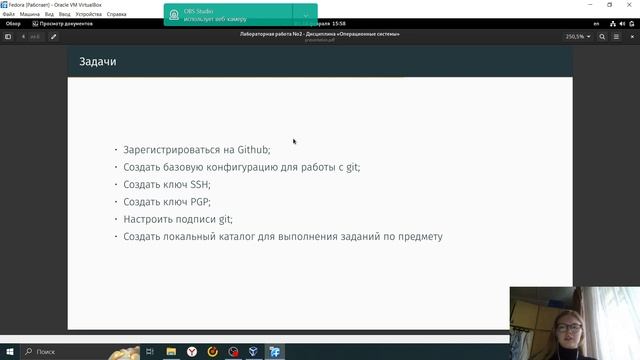Open the OBS Studio taskbar icon

click(233, 351)
